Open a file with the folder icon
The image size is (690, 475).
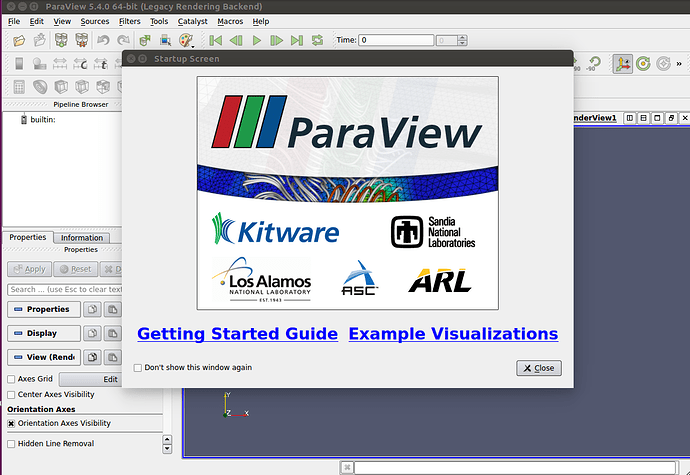coord(19,41)
